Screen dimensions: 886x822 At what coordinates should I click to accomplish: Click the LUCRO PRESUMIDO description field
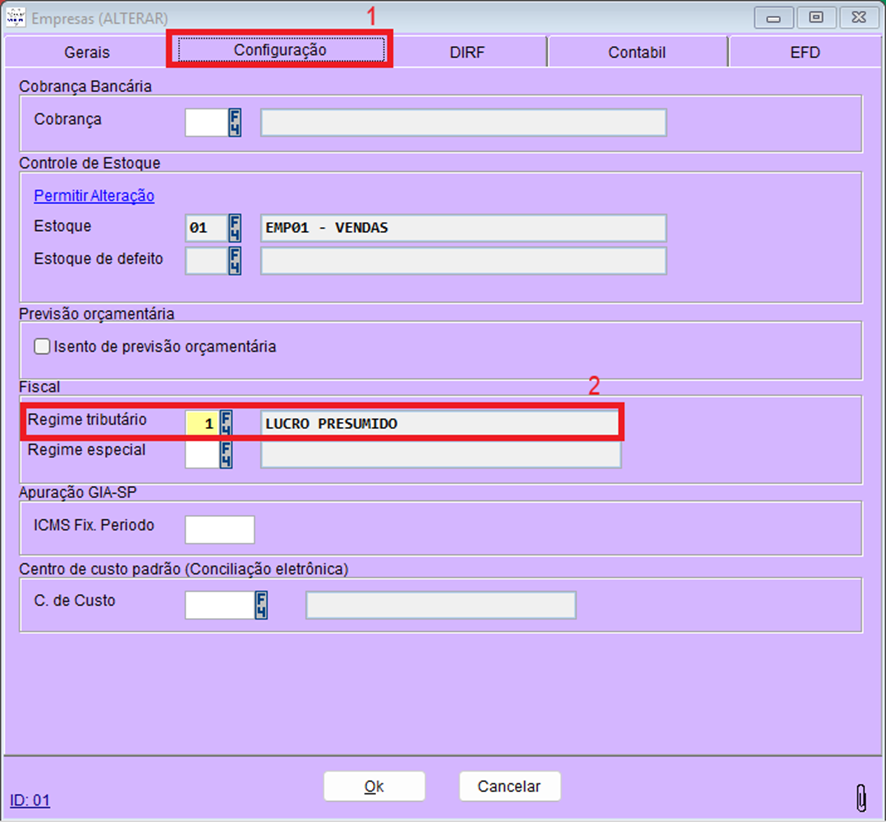tap(440, 423)
